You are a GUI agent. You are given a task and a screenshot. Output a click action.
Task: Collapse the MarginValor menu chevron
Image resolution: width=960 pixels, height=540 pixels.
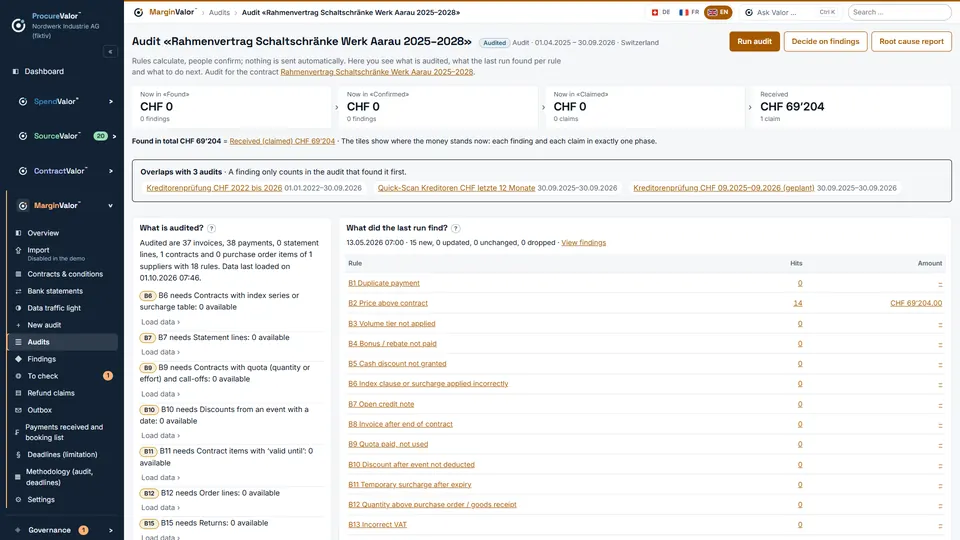(x=111, y=206)
